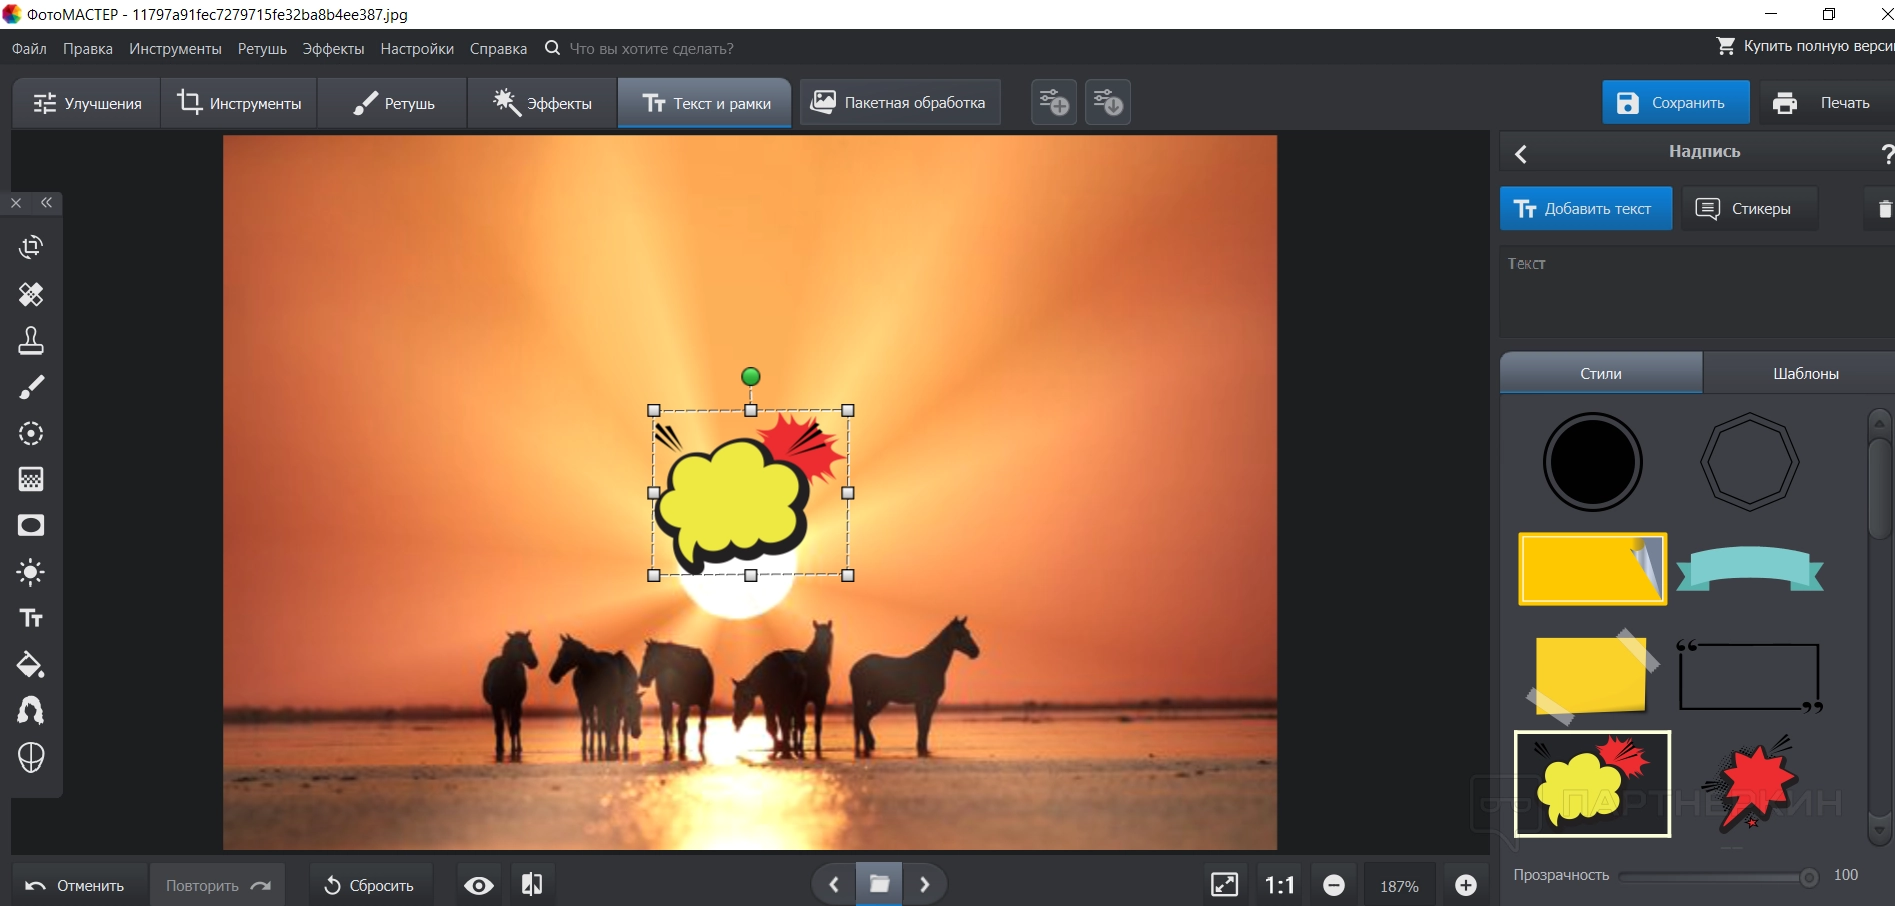Select the text tool in left sidebar
This screenshot has width=1895, height=906.
point(31,618)
